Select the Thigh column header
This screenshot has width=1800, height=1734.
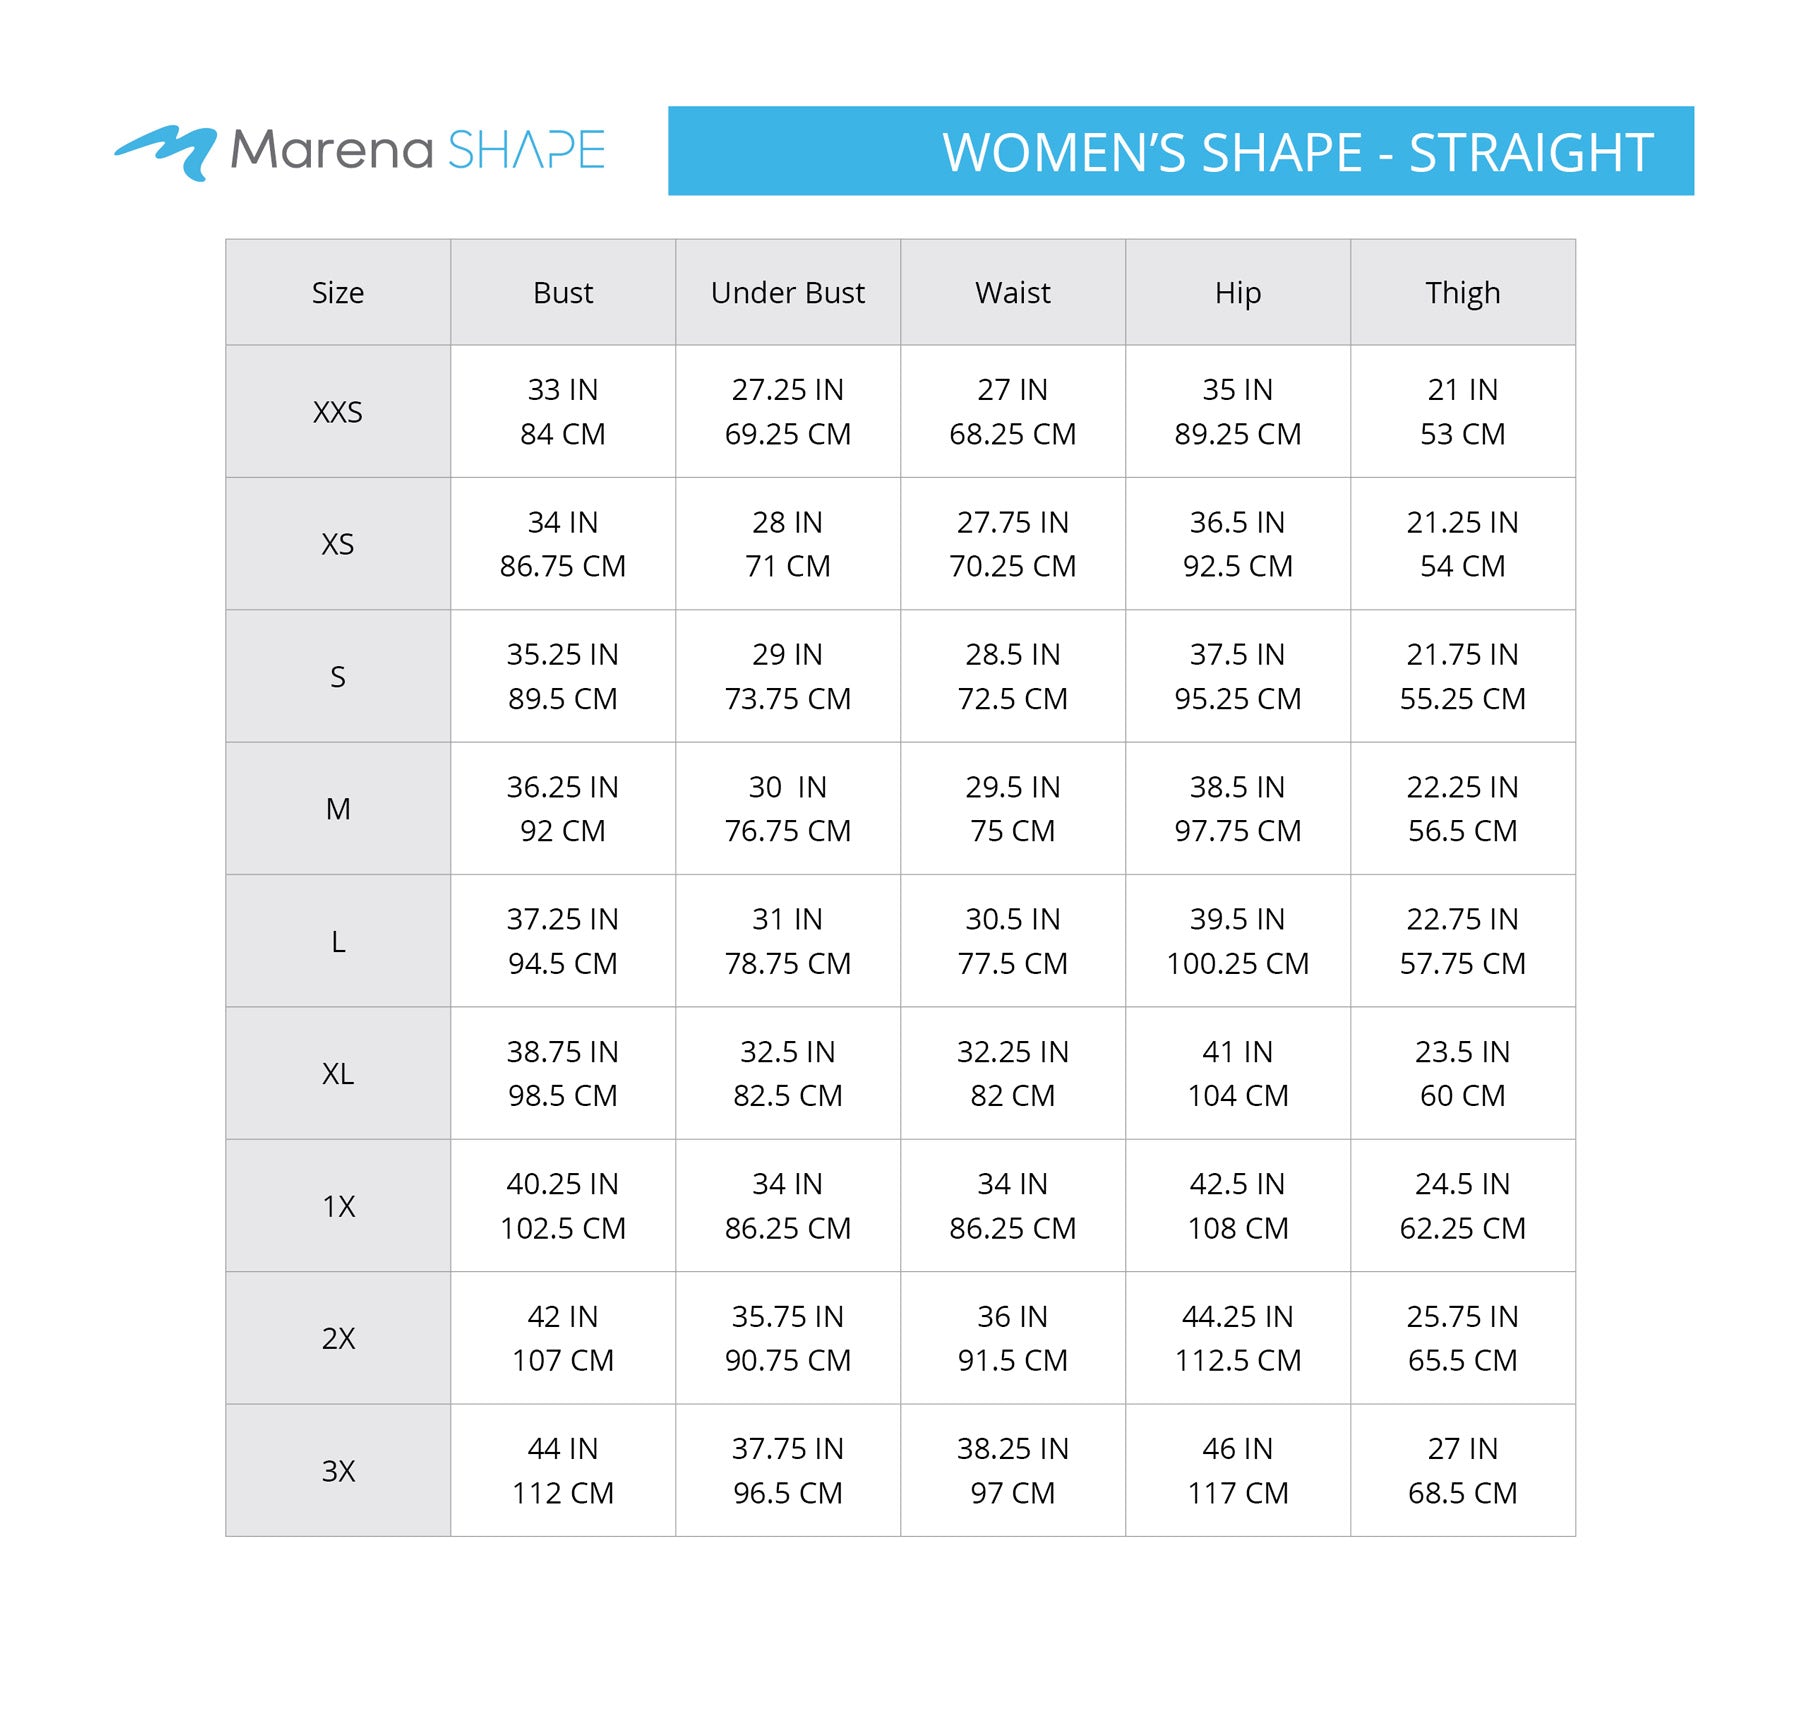coord(1463,293)
